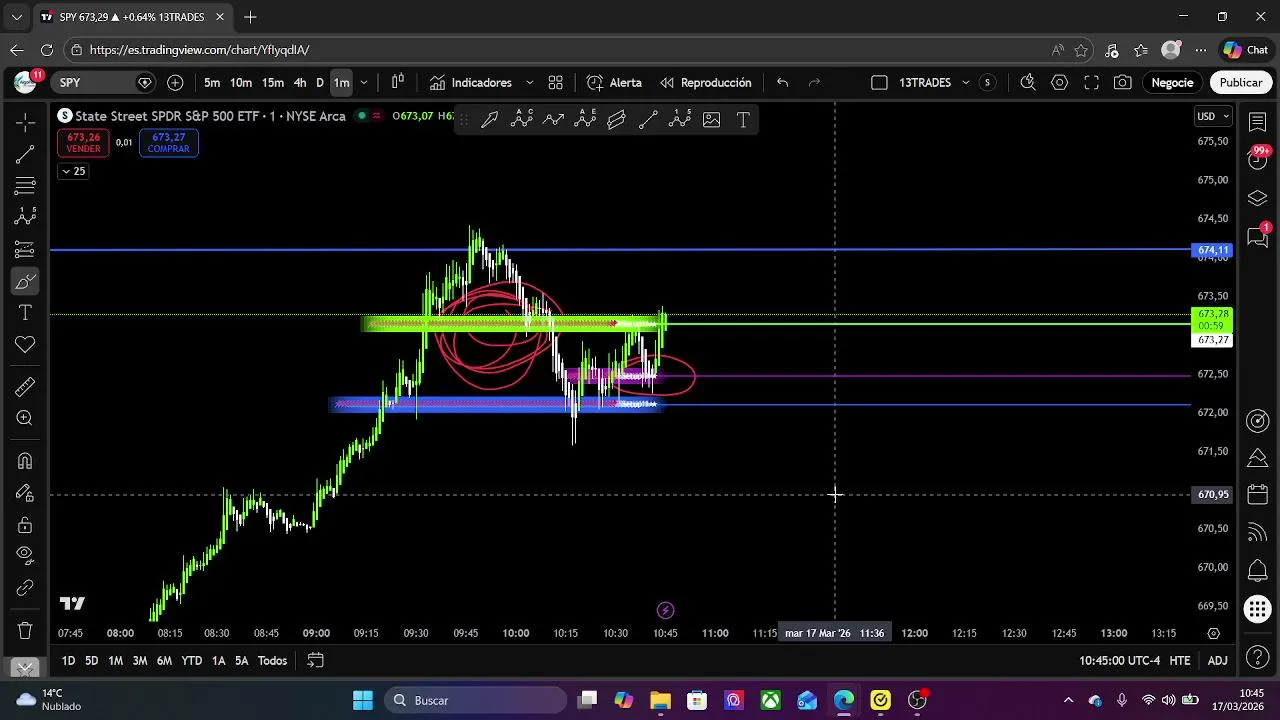Open the patterns tool group in sidebar
Screen dimensions: 1280x720
25,217
